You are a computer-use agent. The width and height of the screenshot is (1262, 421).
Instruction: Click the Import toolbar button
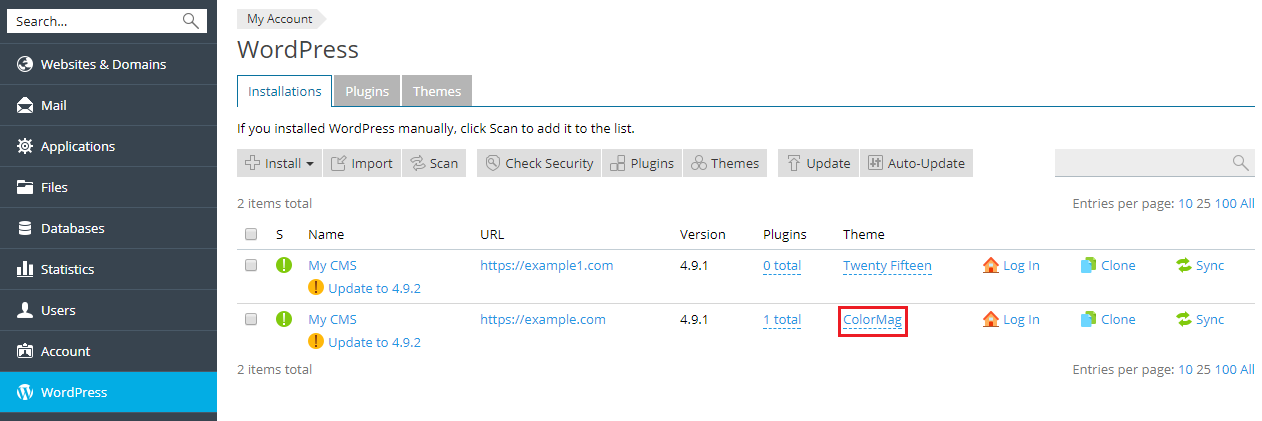pos(362,163)
